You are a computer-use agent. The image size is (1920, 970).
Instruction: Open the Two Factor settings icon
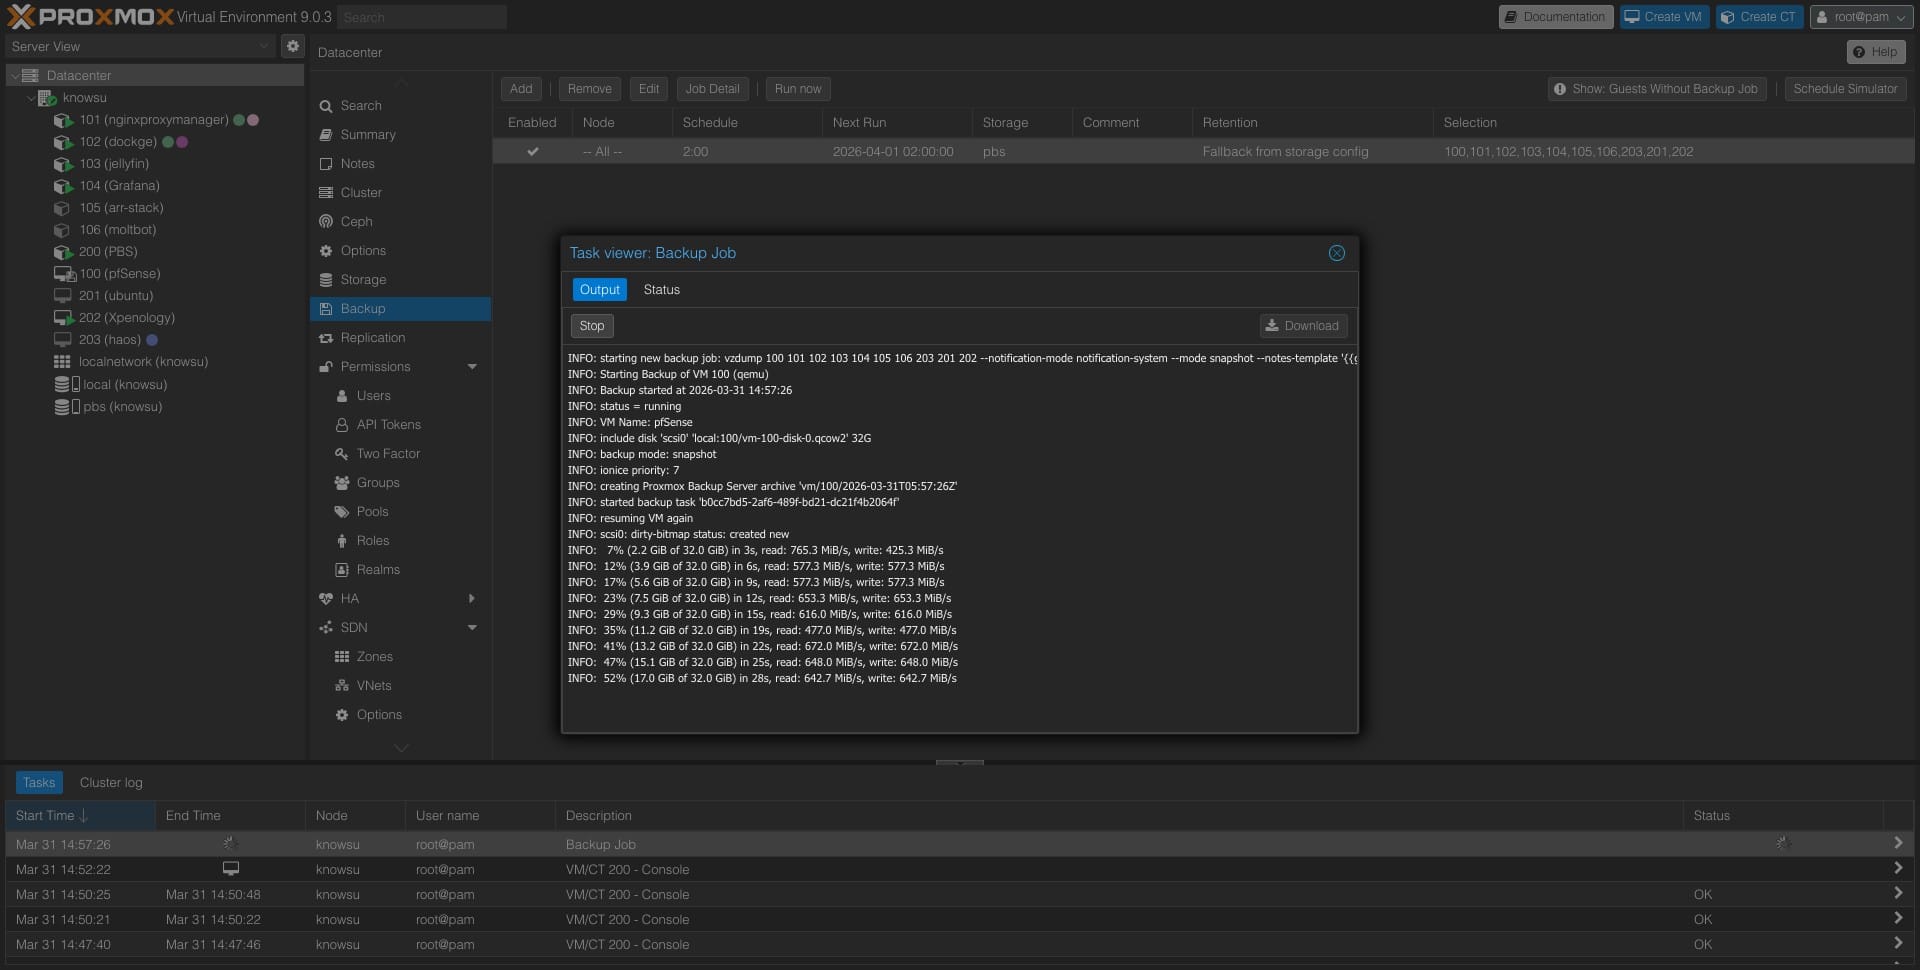click(342, 454)
